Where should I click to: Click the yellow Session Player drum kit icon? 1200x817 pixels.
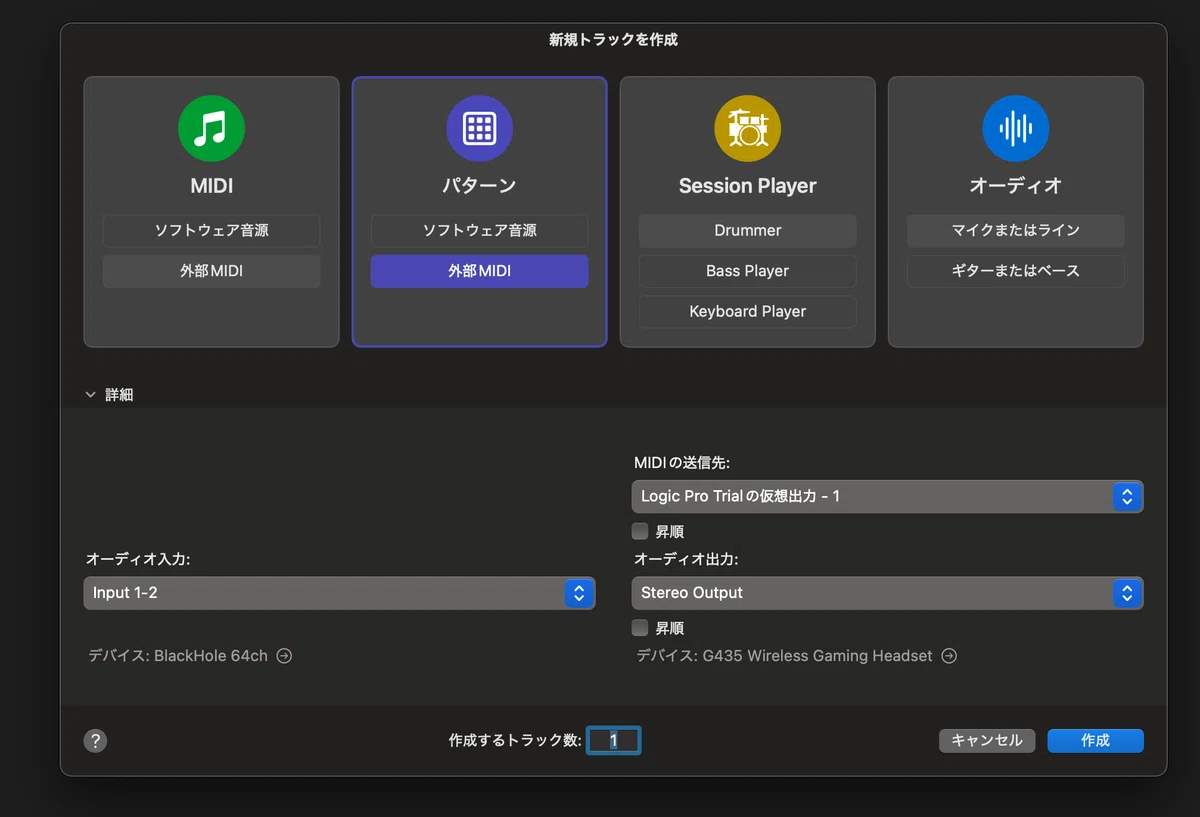pyautogui.click(x=747, y=128)
